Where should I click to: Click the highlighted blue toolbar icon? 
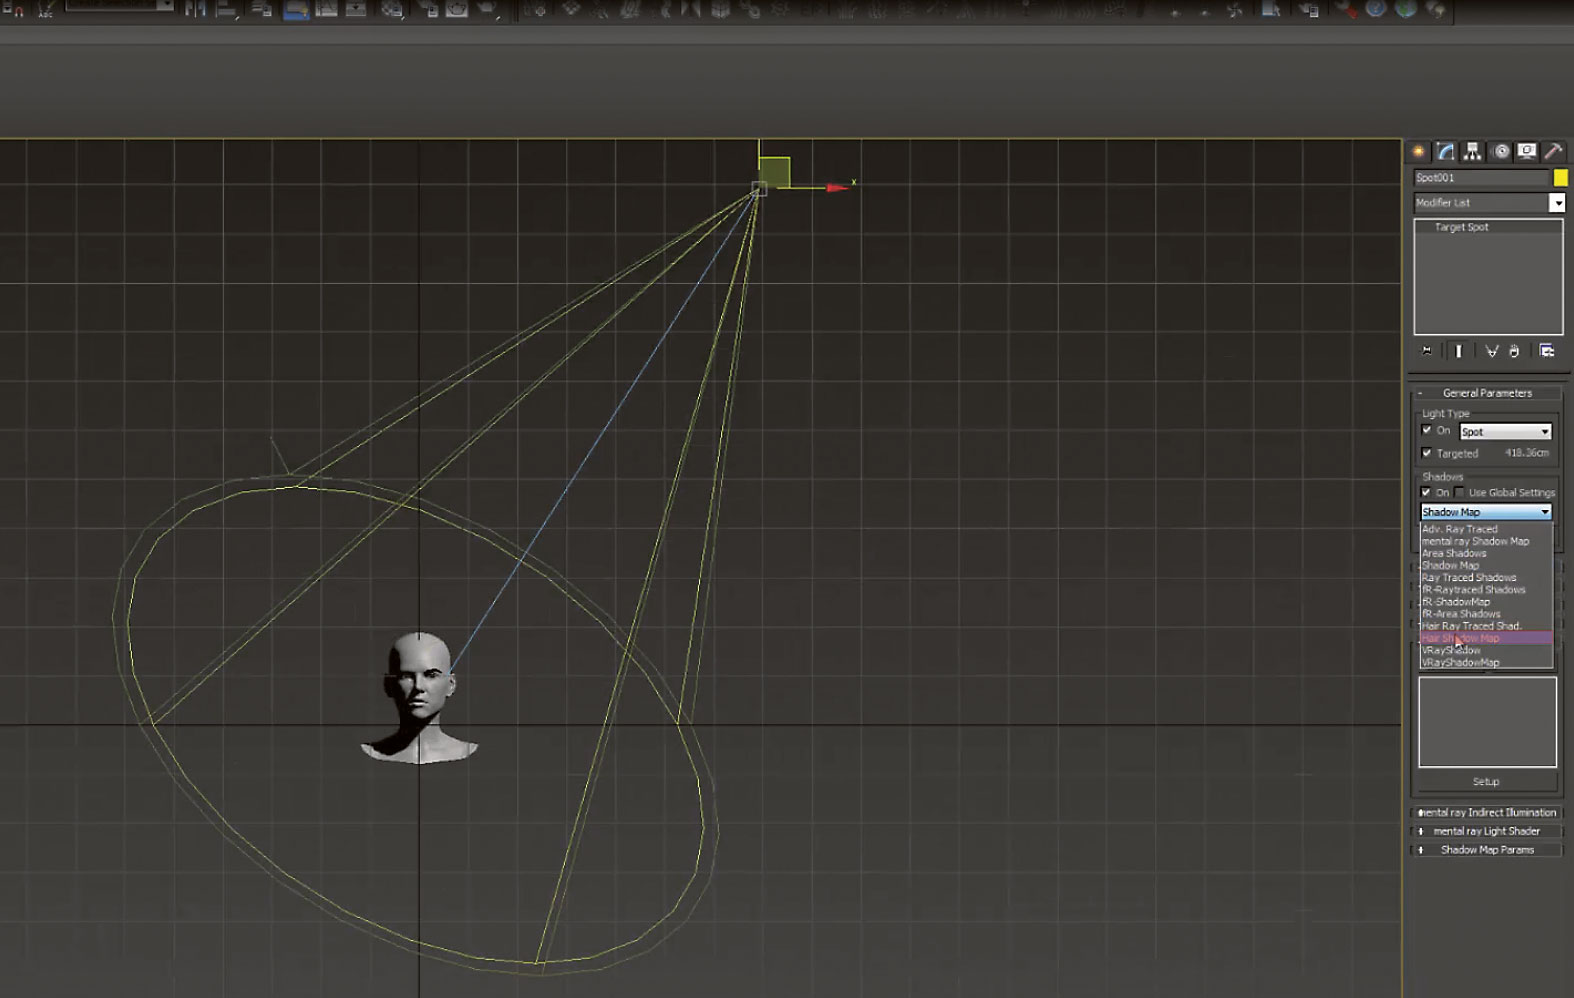point(296,10)
